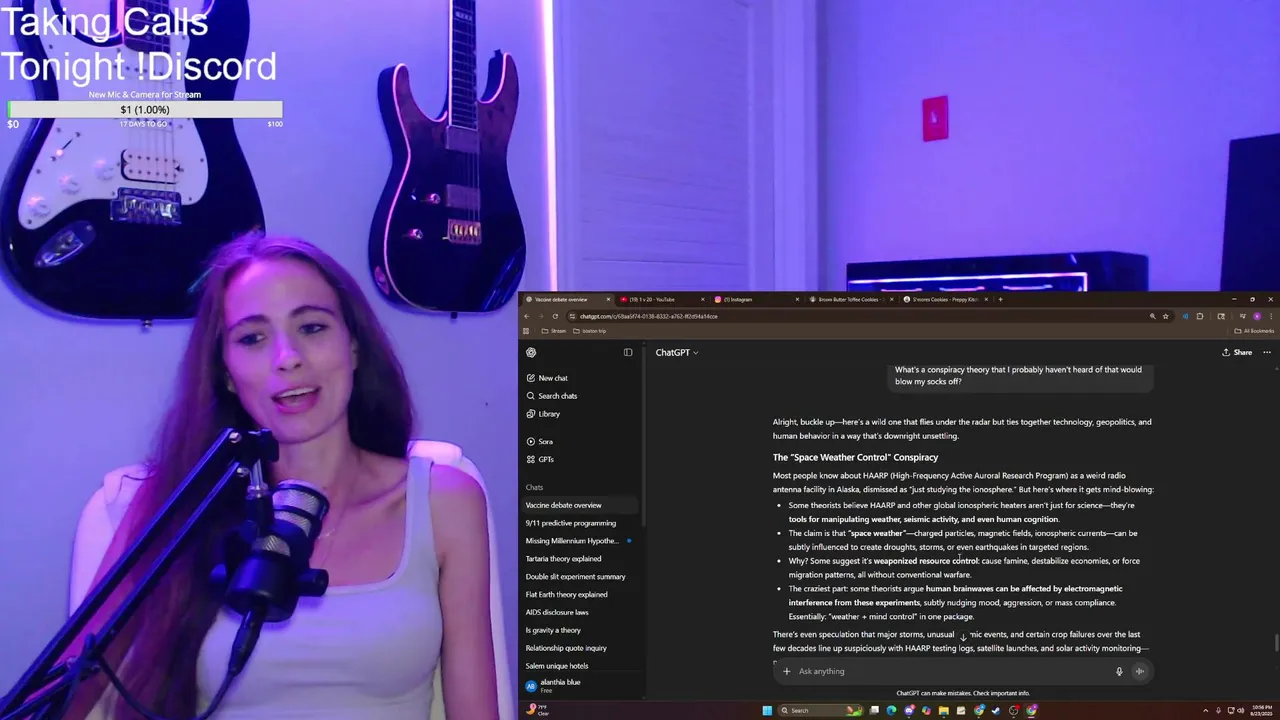The width and height of the screenshot is (1280, 720).
Task: Open the apps grid on the bookmarks bar
Action: pyautogui.click(x=526, y=331)
